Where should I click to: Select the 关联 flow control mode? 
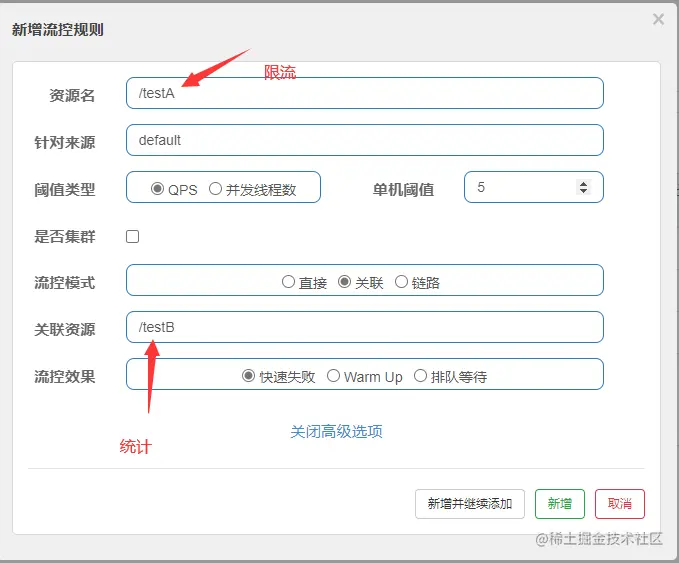[344, 282]
